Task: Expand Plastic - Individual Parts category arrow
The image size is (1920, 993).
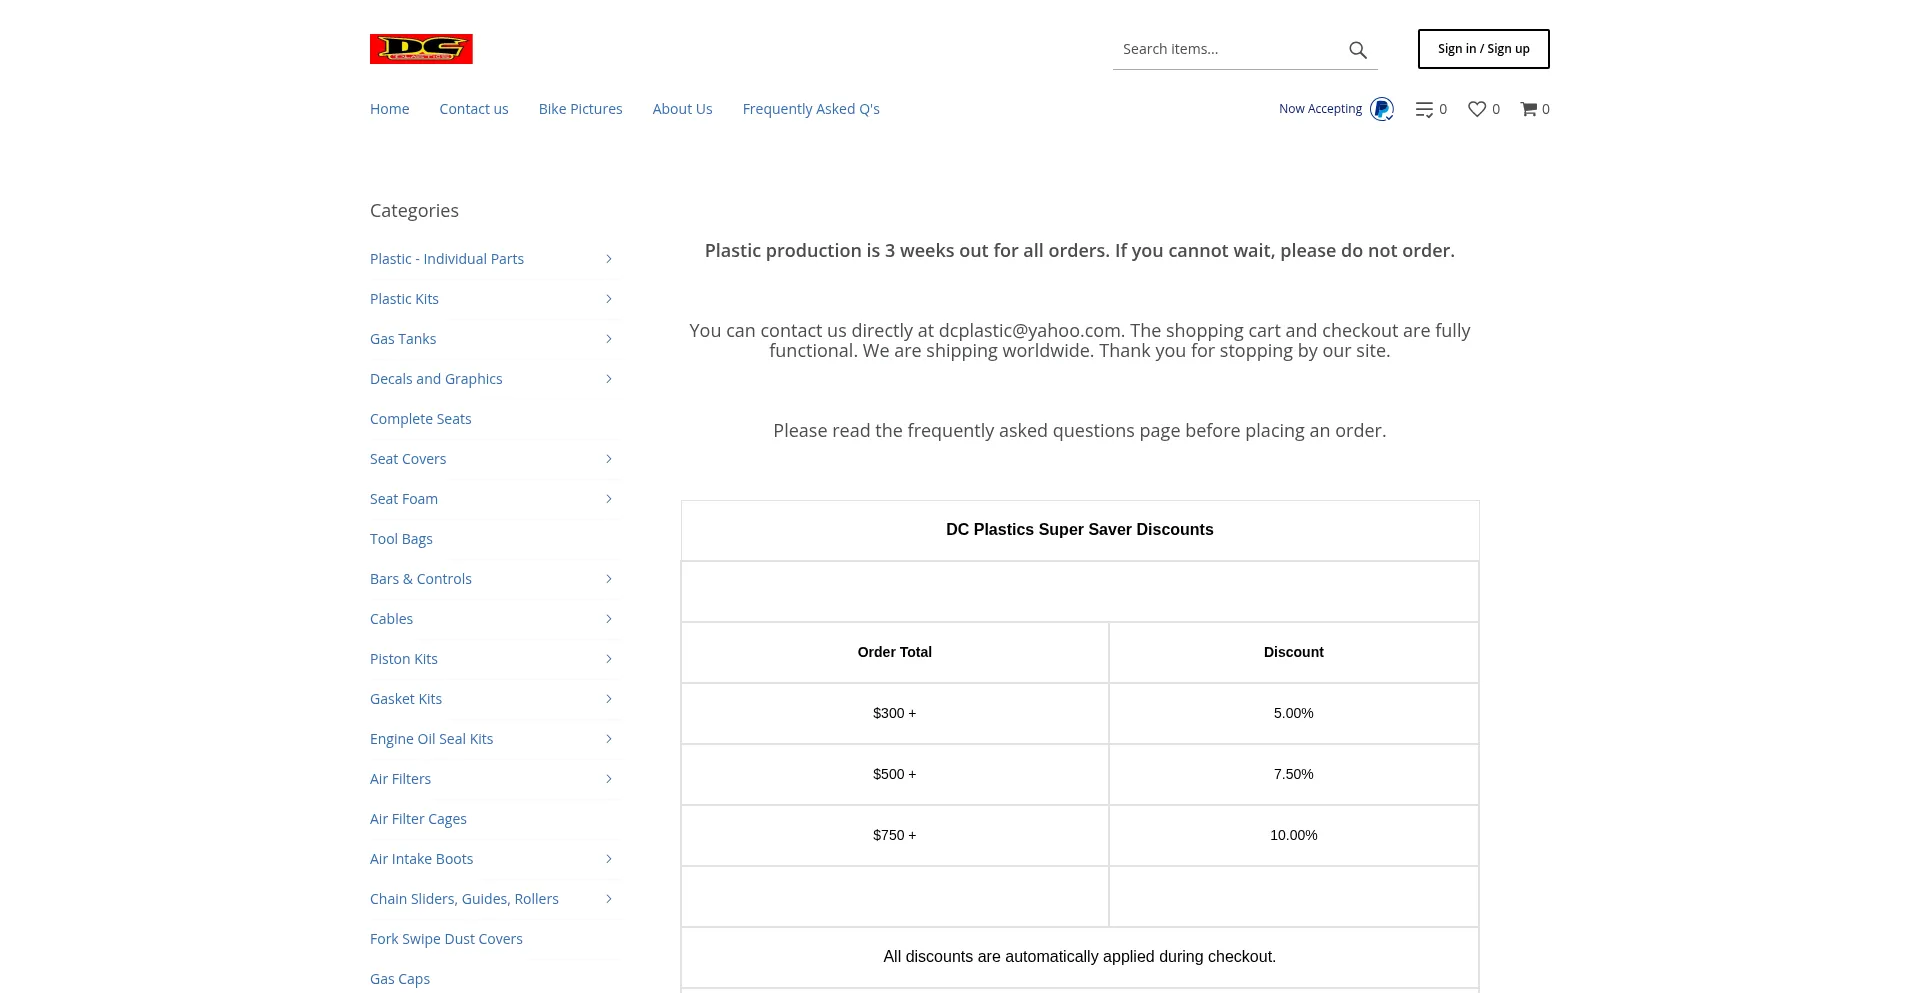Action: pyautogui.click(x=608, y=259)
